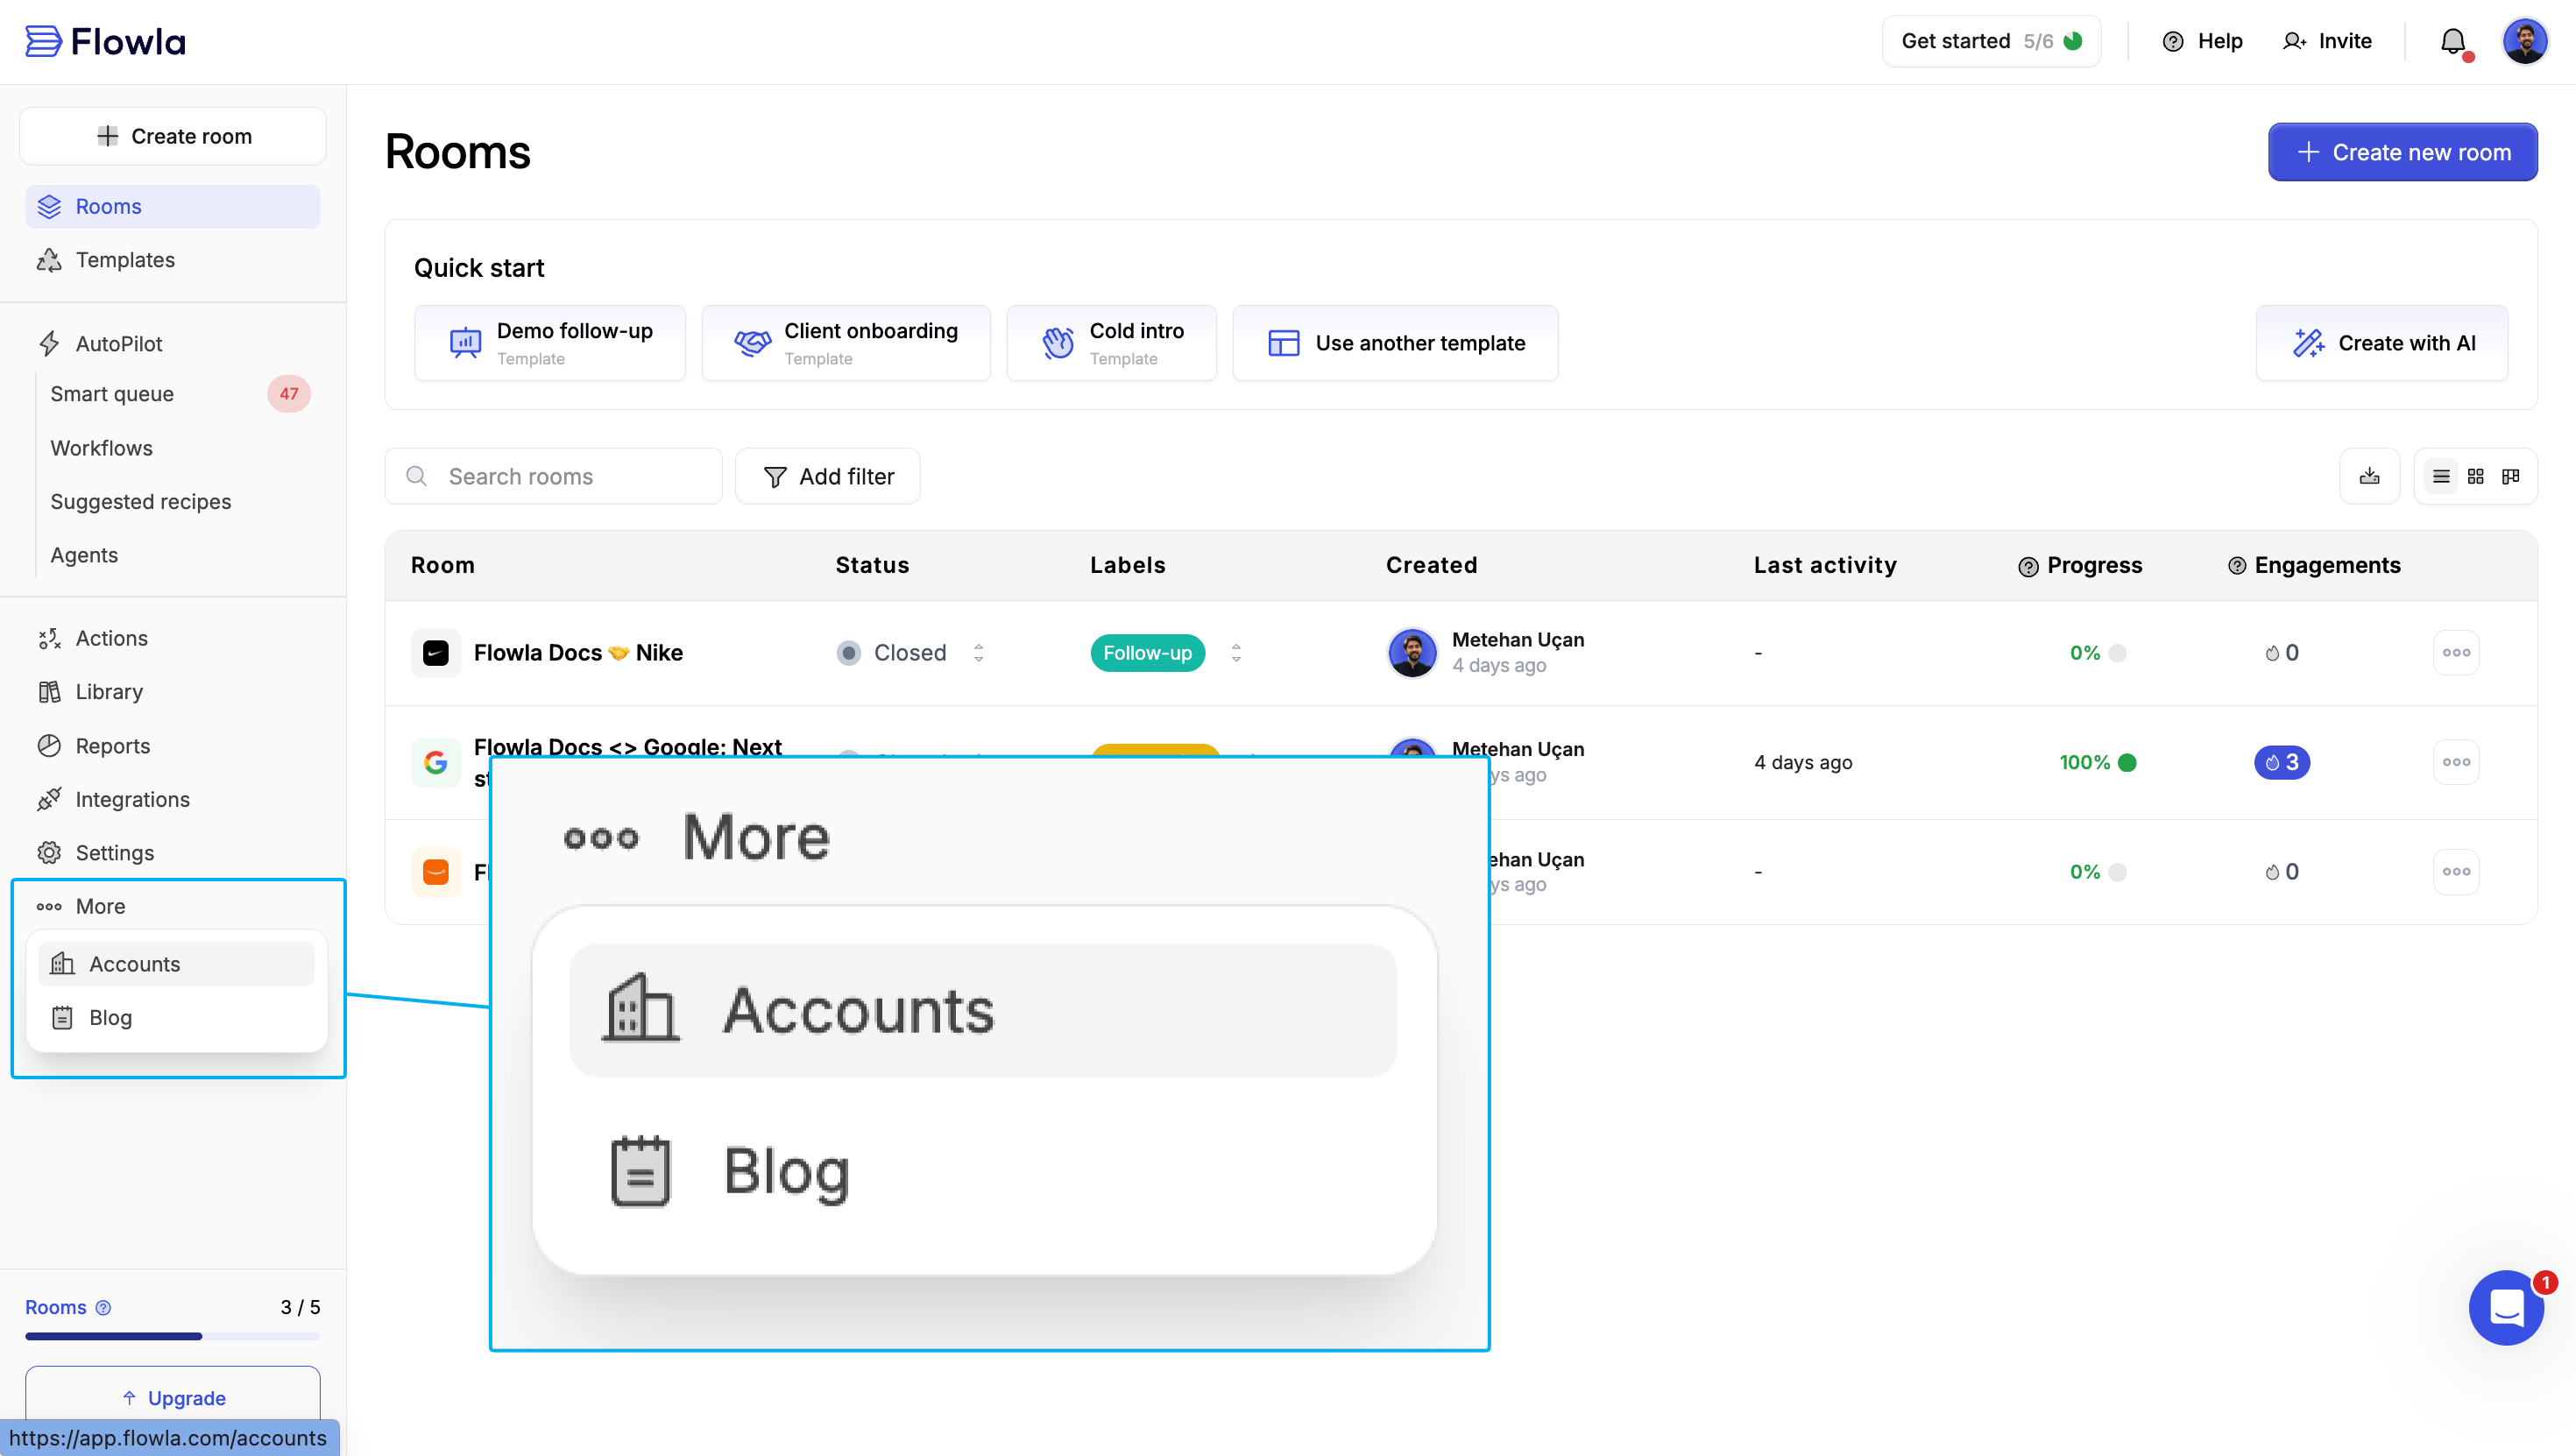
Task: Click the Create new room button
Action: 2402,152
